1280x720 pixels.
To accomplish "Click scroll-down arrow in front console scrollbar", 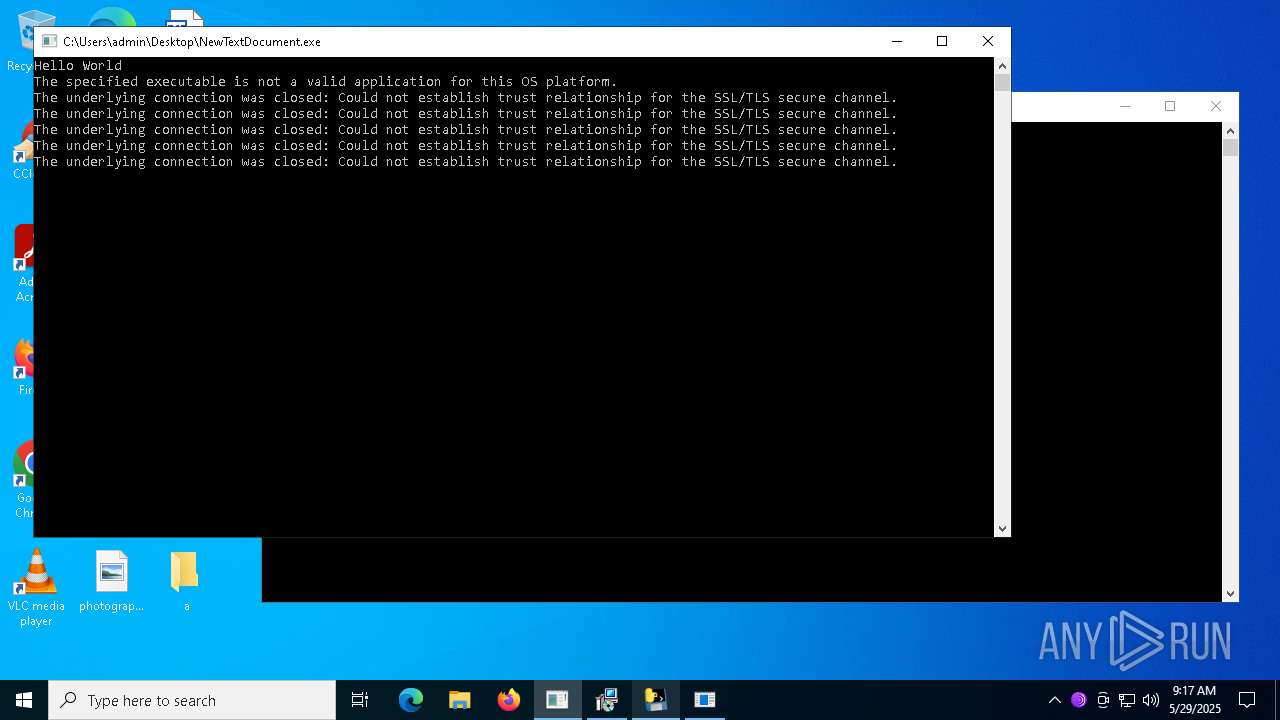I will click(1002, 529).
